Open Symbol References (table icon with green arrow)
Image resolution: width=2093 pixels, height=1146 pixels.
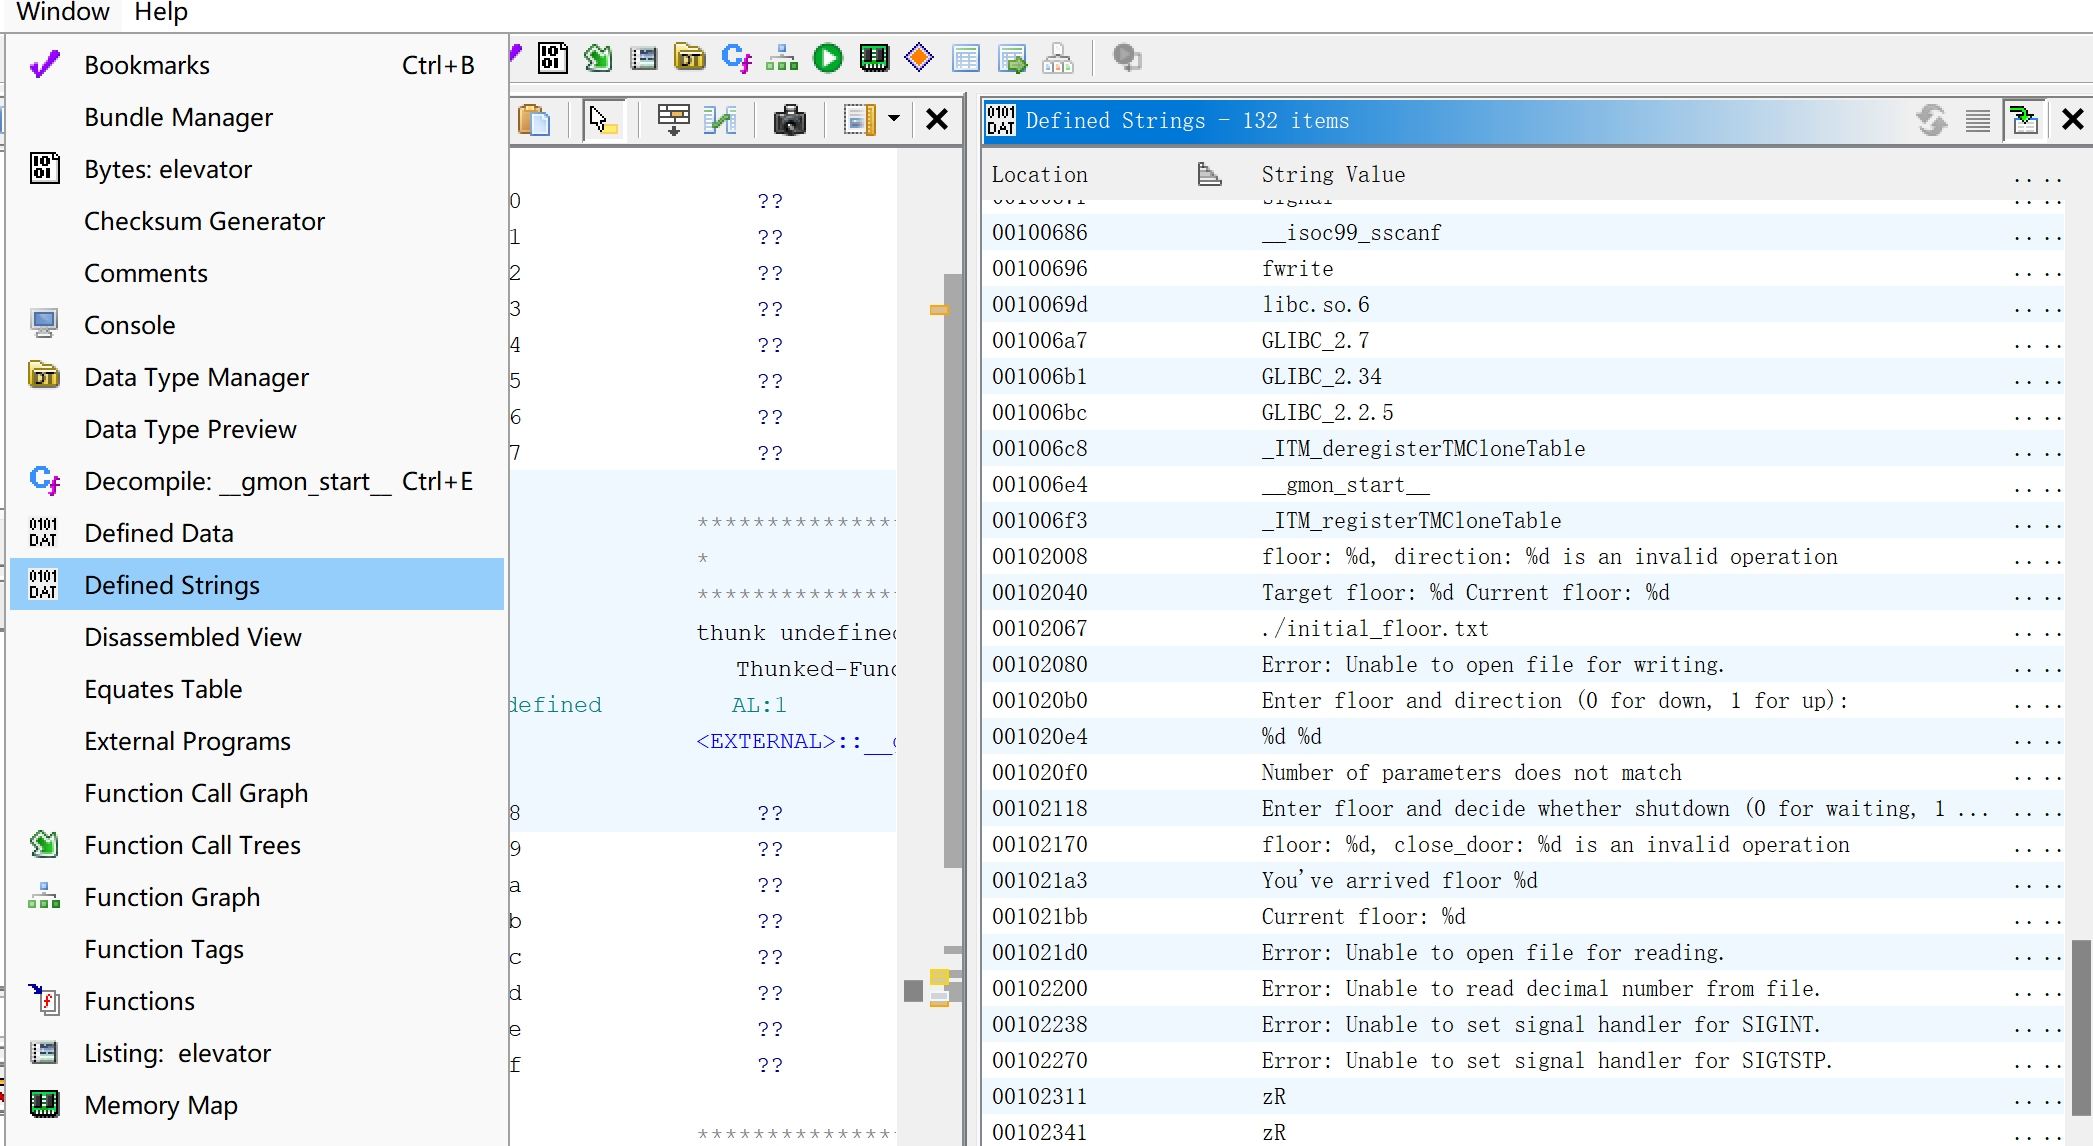point(1012,59)
